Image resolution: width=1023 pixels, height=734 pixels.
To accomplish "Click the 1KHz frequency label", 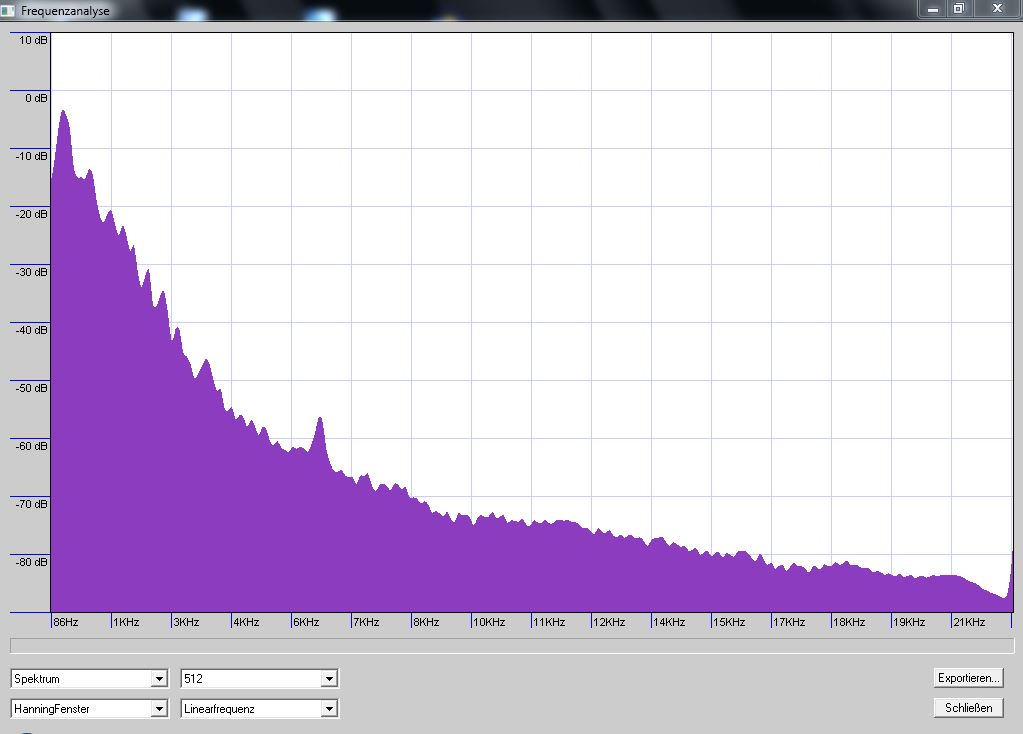I will pos(127,622).
